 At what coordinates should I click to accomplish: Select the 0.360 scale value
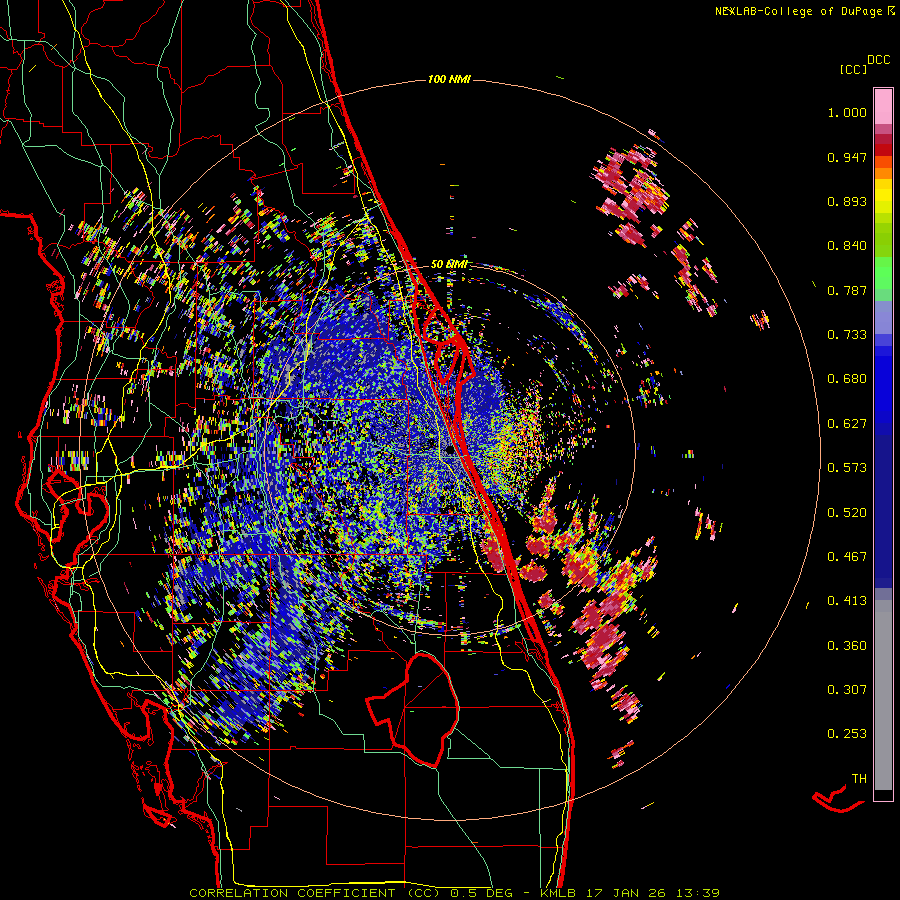coord(847,646)
